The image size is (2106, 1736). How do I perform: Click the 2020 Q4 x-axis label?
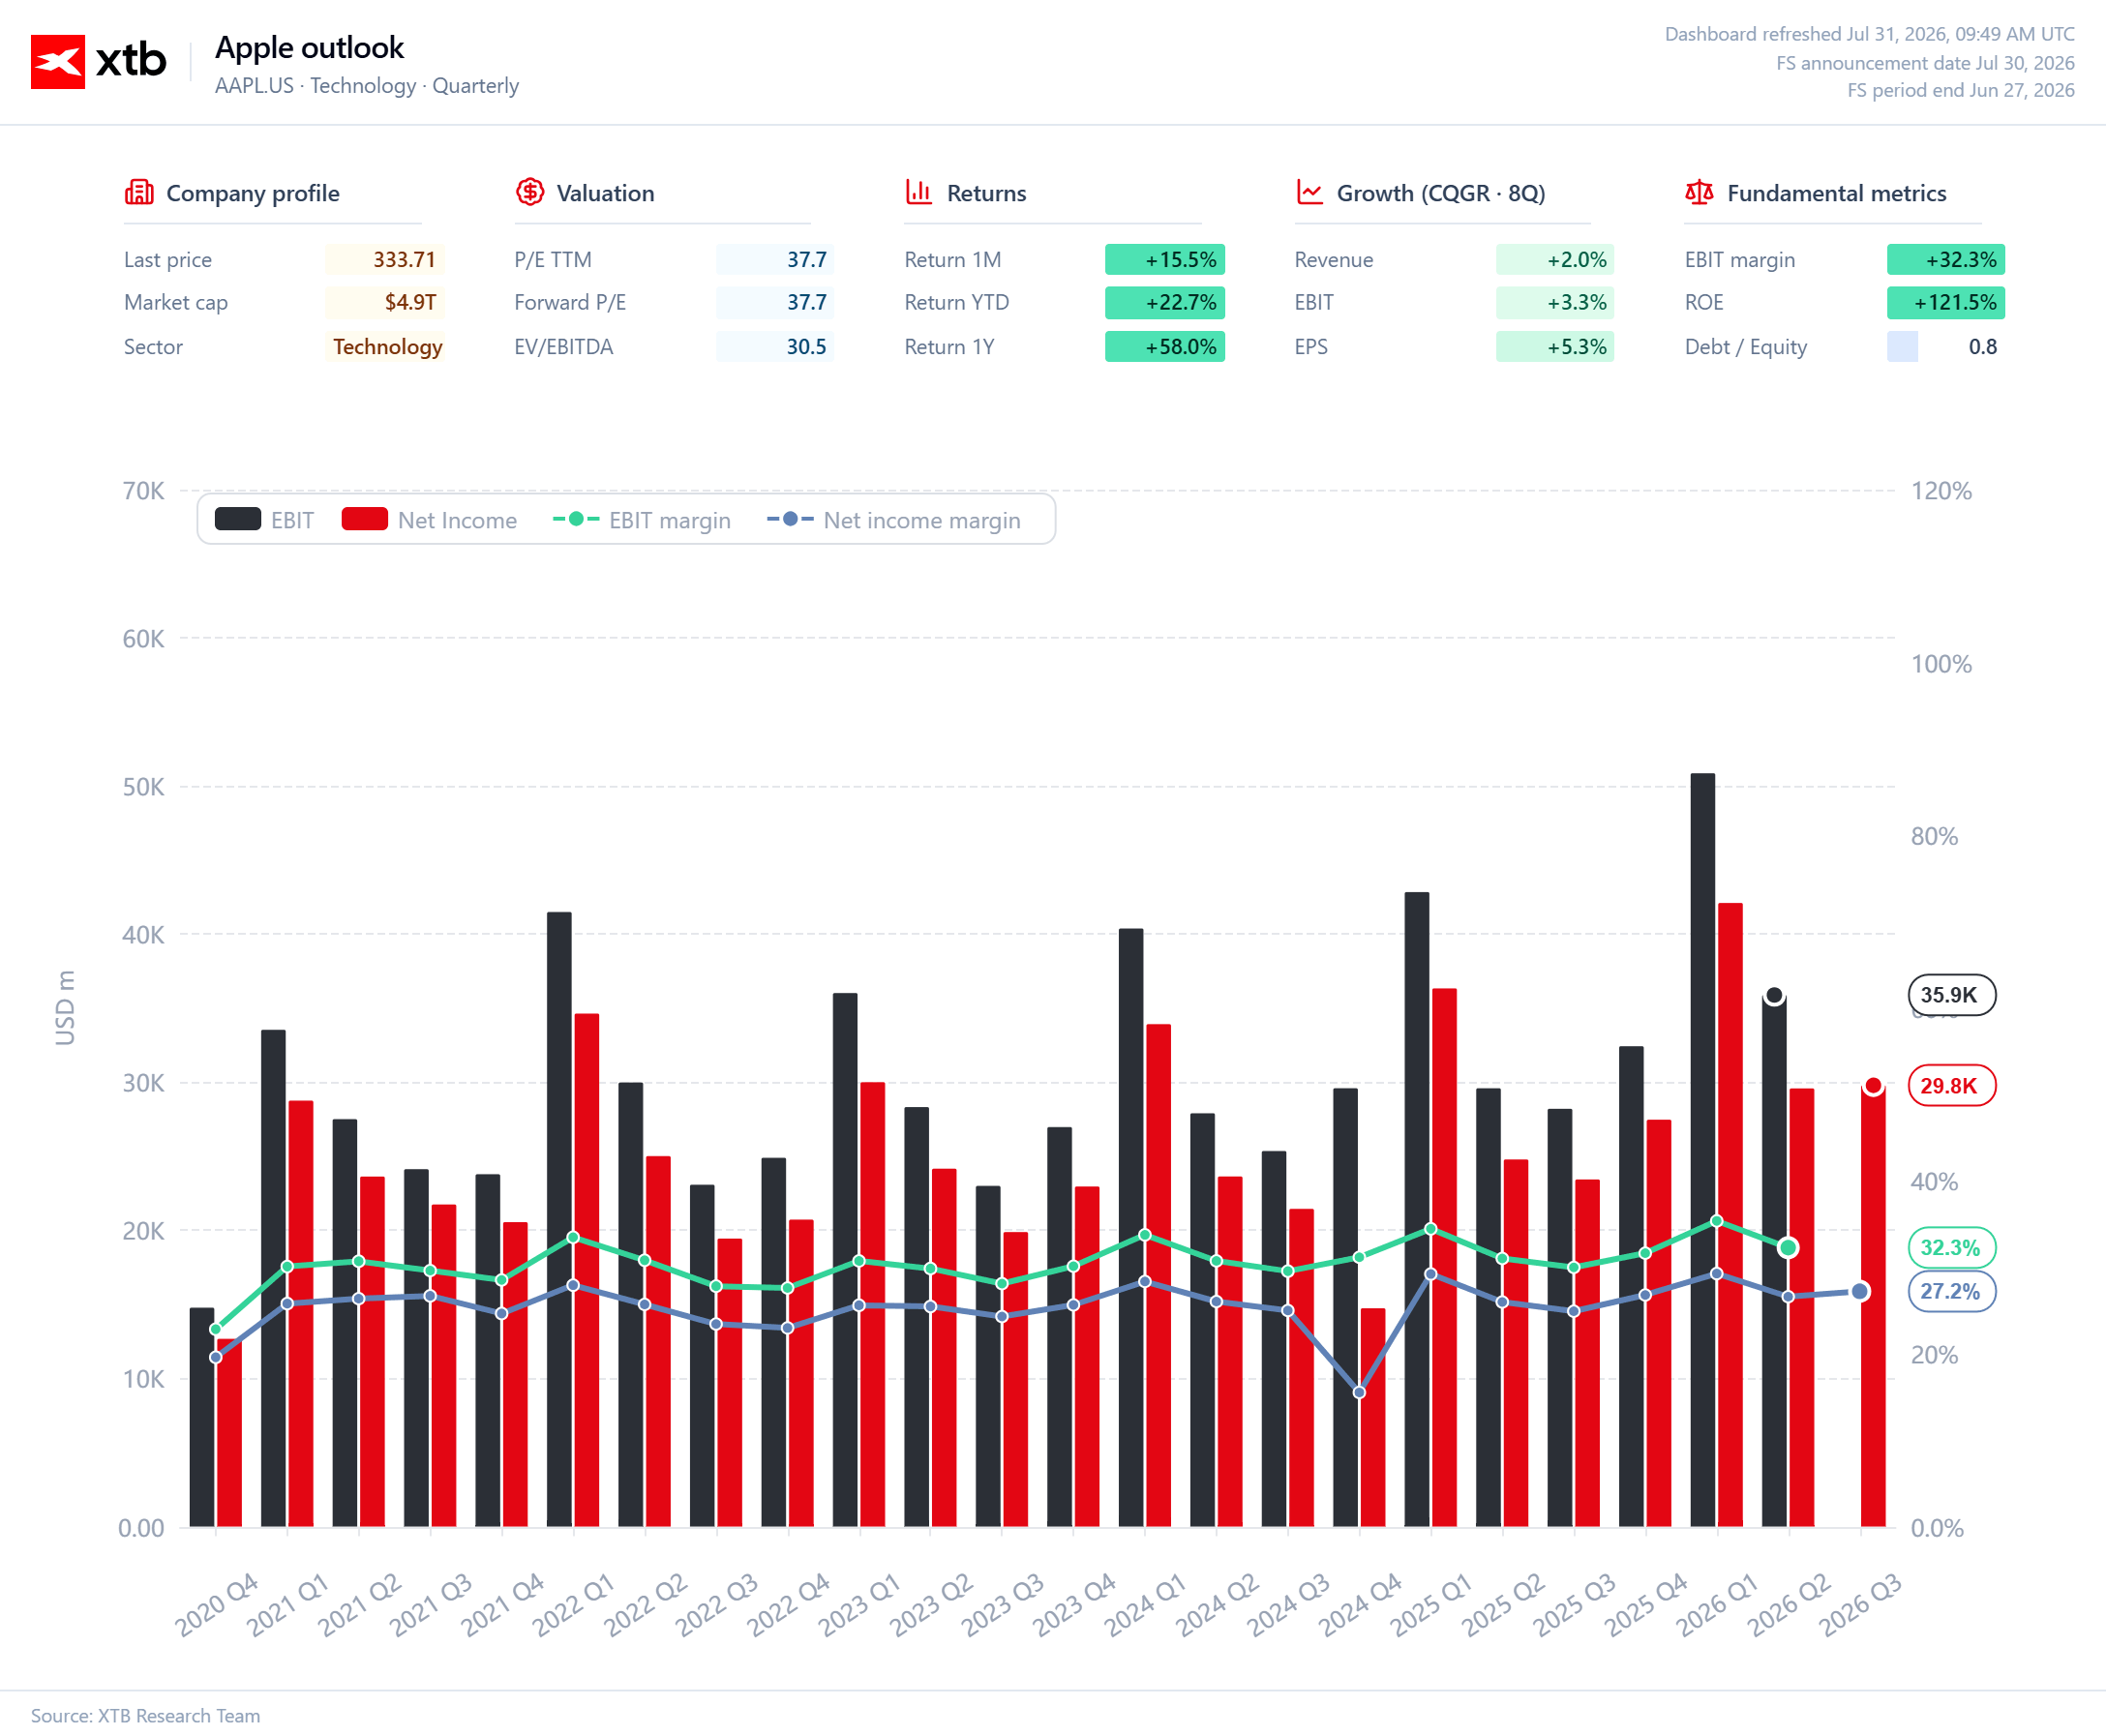coord(217,1604)
